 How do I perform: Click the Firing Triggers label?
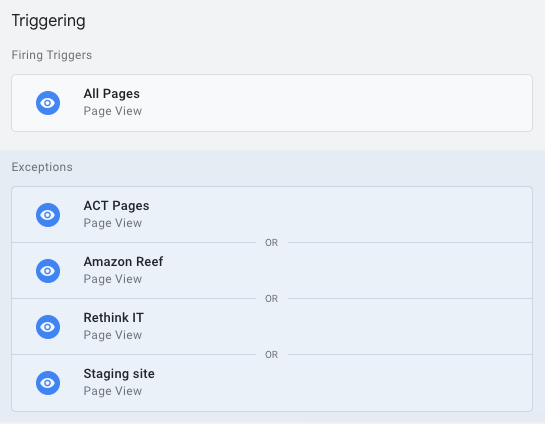(52, 55)
